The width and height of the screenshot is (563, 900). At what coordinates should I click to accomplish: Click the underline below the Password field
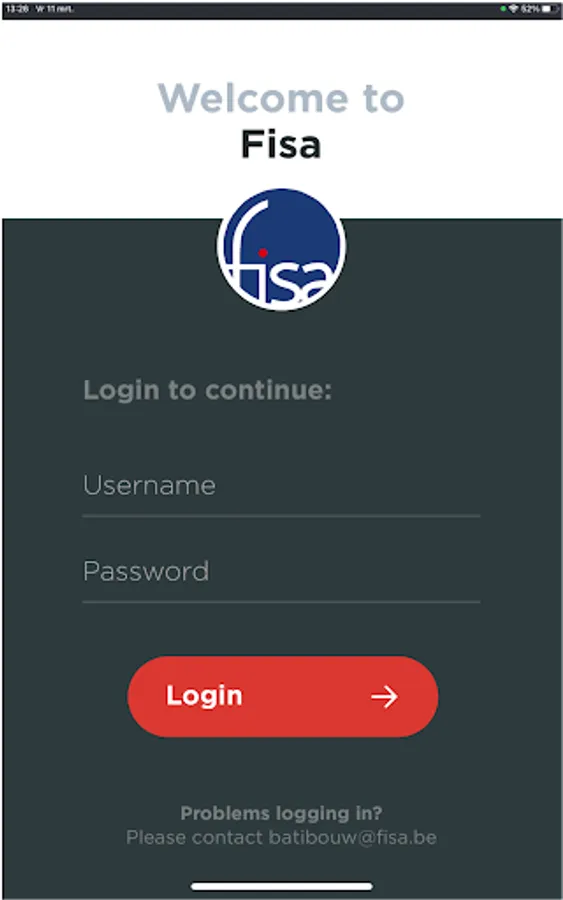point(281,602)
